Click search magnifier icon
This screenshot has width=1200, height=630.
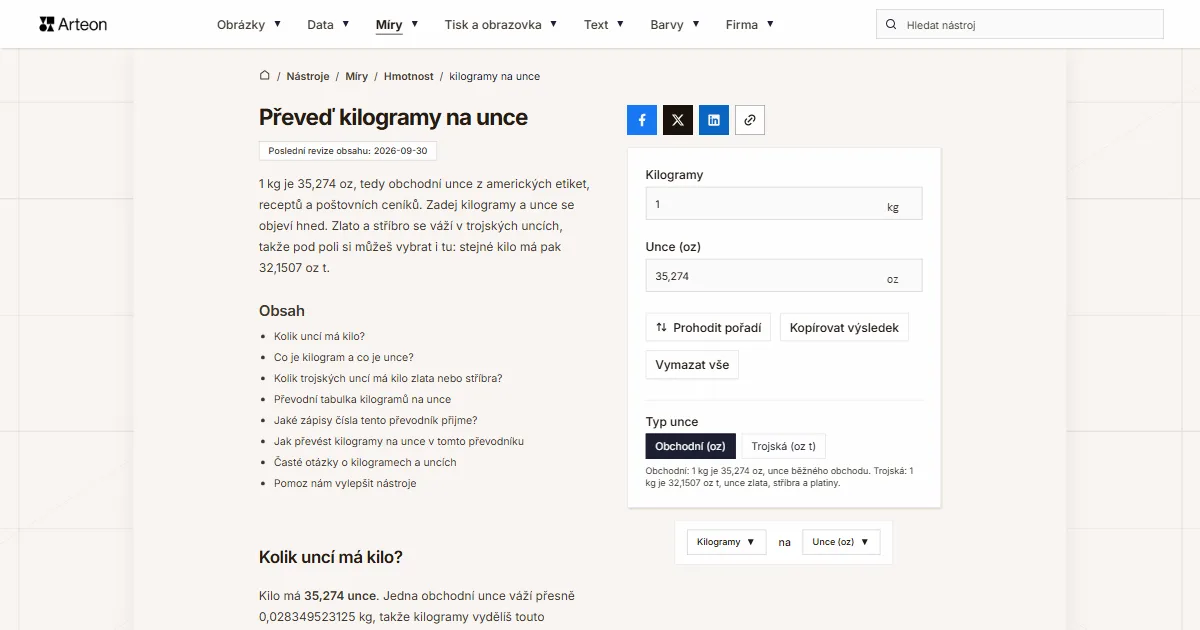tap(891, 24)
